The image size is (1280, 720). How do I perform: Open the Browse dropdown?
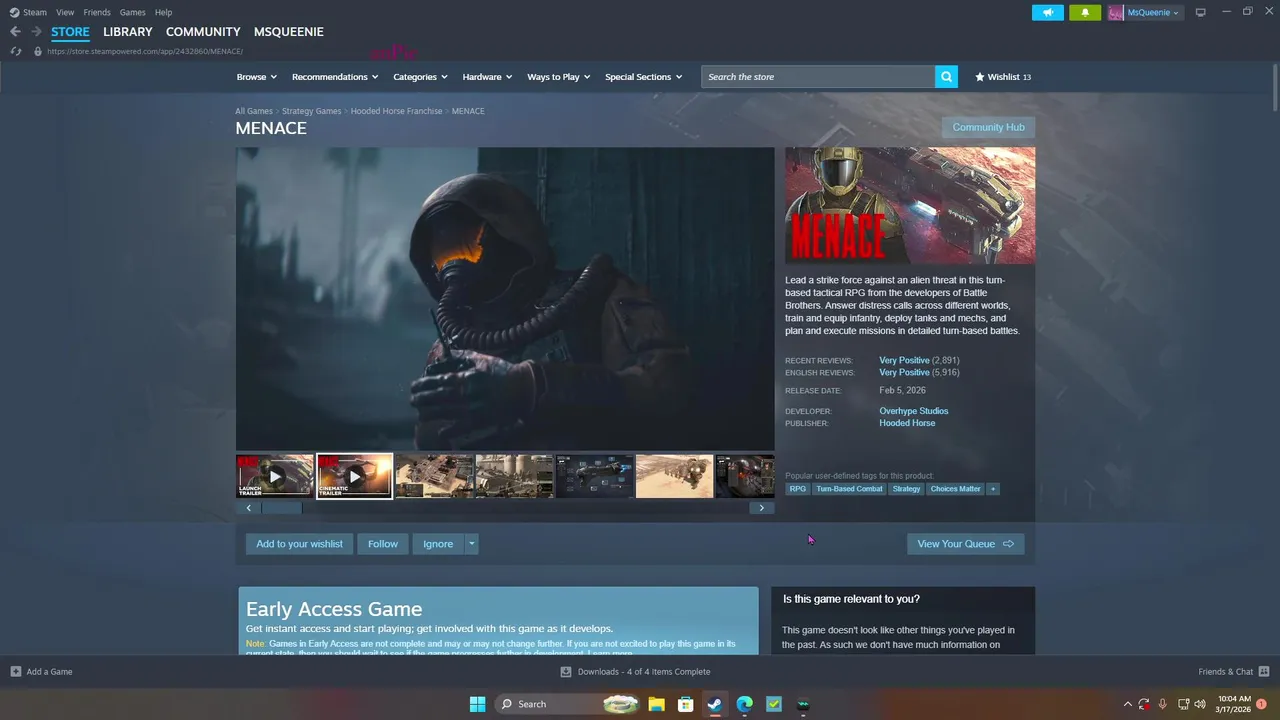(x=257, y=77)
